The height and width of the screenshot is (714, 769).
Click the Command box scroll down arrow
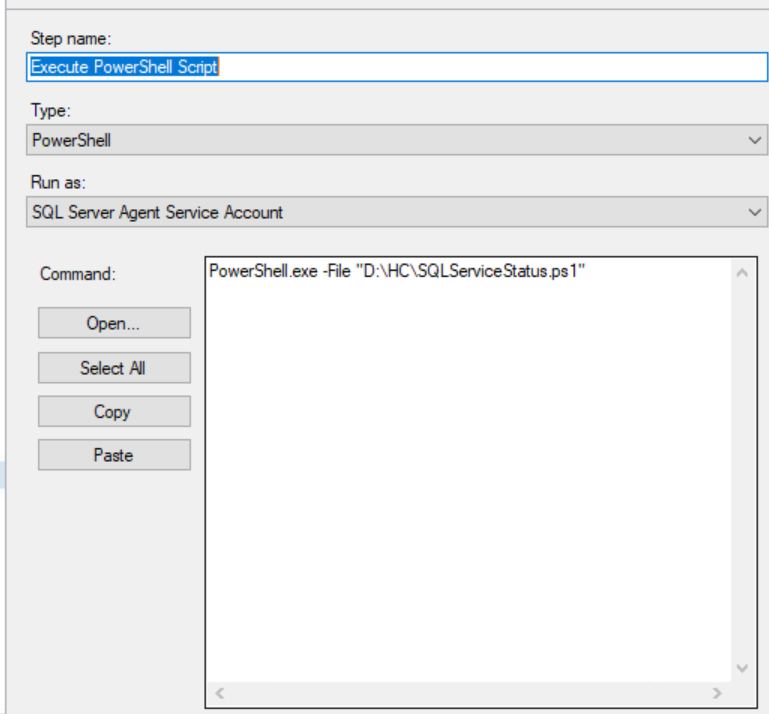[x=742, y=668]
